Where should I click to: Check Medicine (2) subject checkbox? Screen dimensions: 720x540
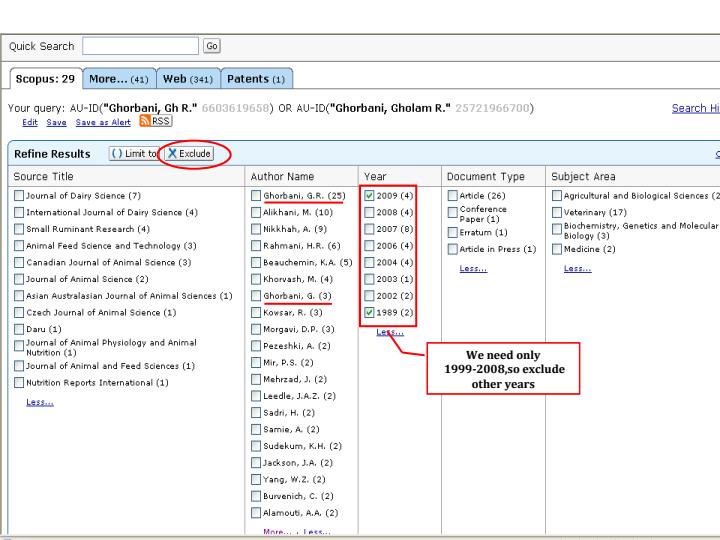(557, 249)
